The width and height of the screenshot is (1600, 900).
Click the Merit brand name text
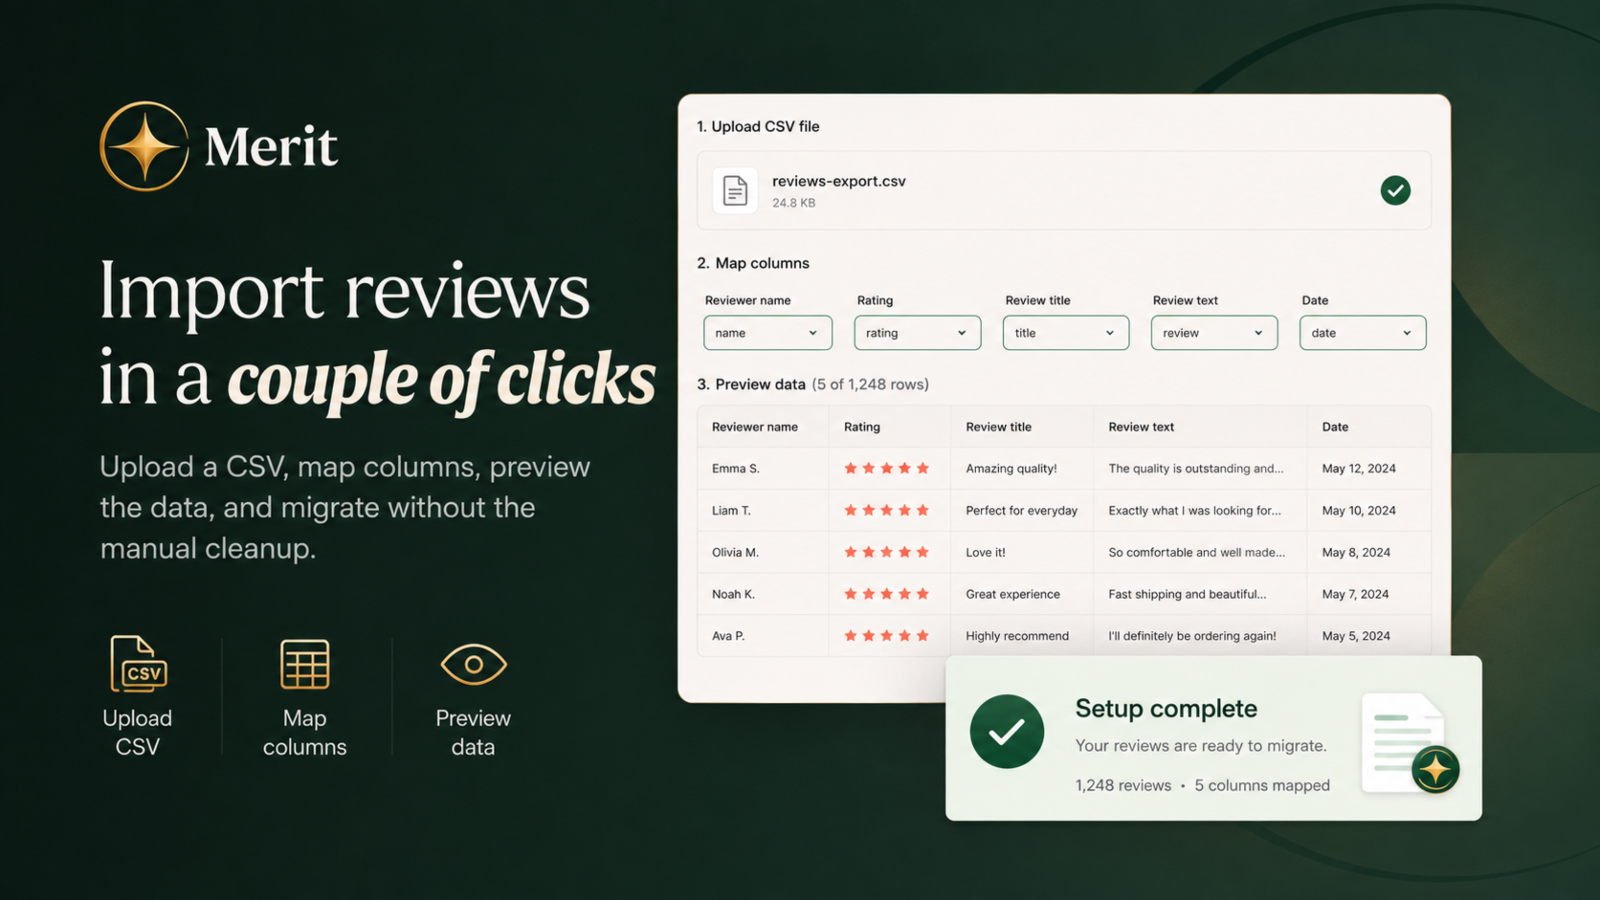(x=271, y=147)
